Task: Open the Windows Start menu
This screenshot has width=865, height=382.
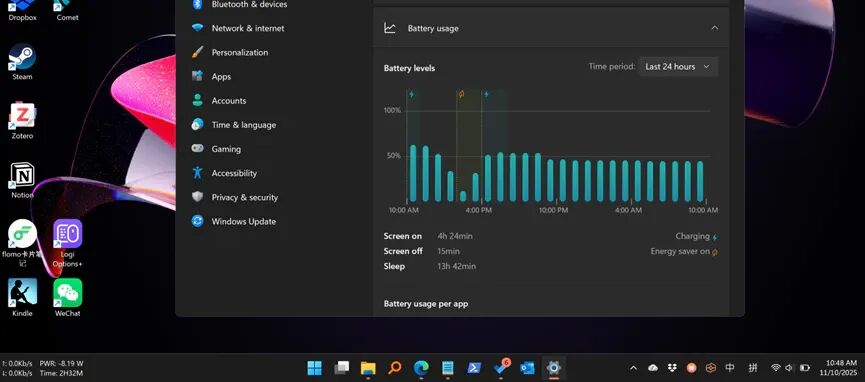Action: tap(315, 368)
